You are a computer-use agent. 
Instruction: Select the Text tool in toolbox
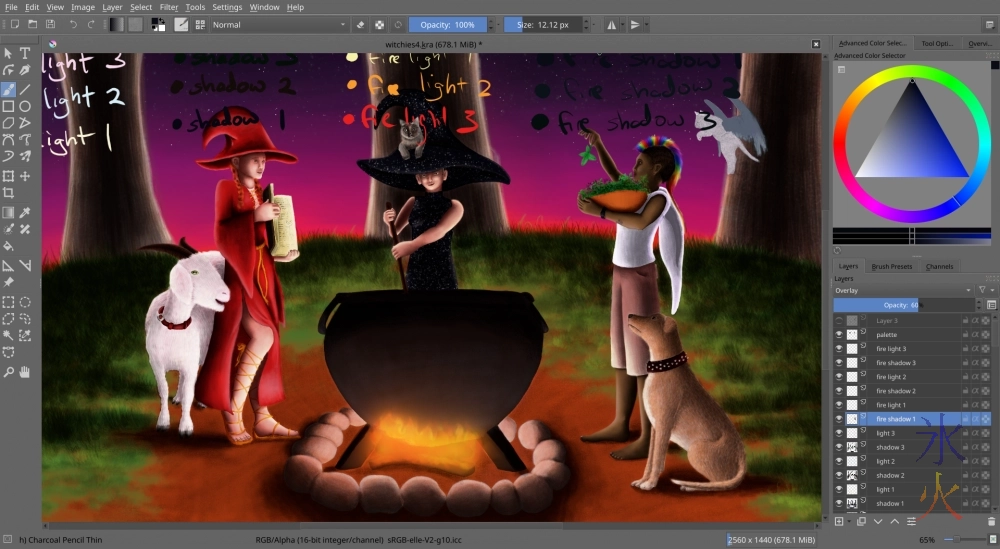(25, 53)
